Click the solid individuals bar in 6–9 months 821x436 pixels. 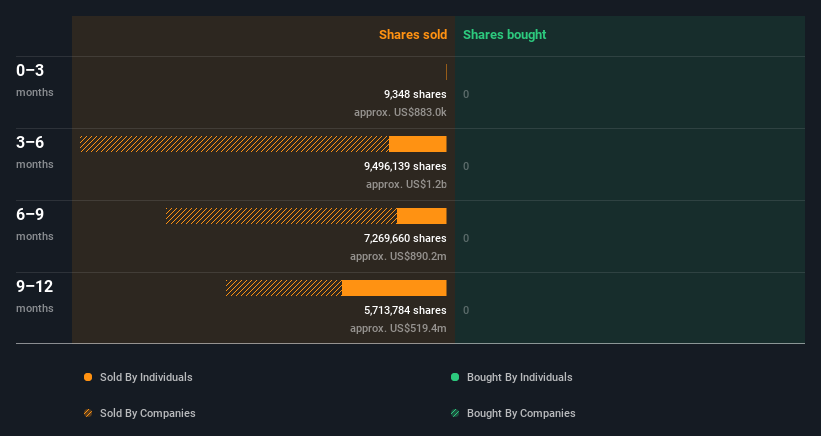point(421,216)
